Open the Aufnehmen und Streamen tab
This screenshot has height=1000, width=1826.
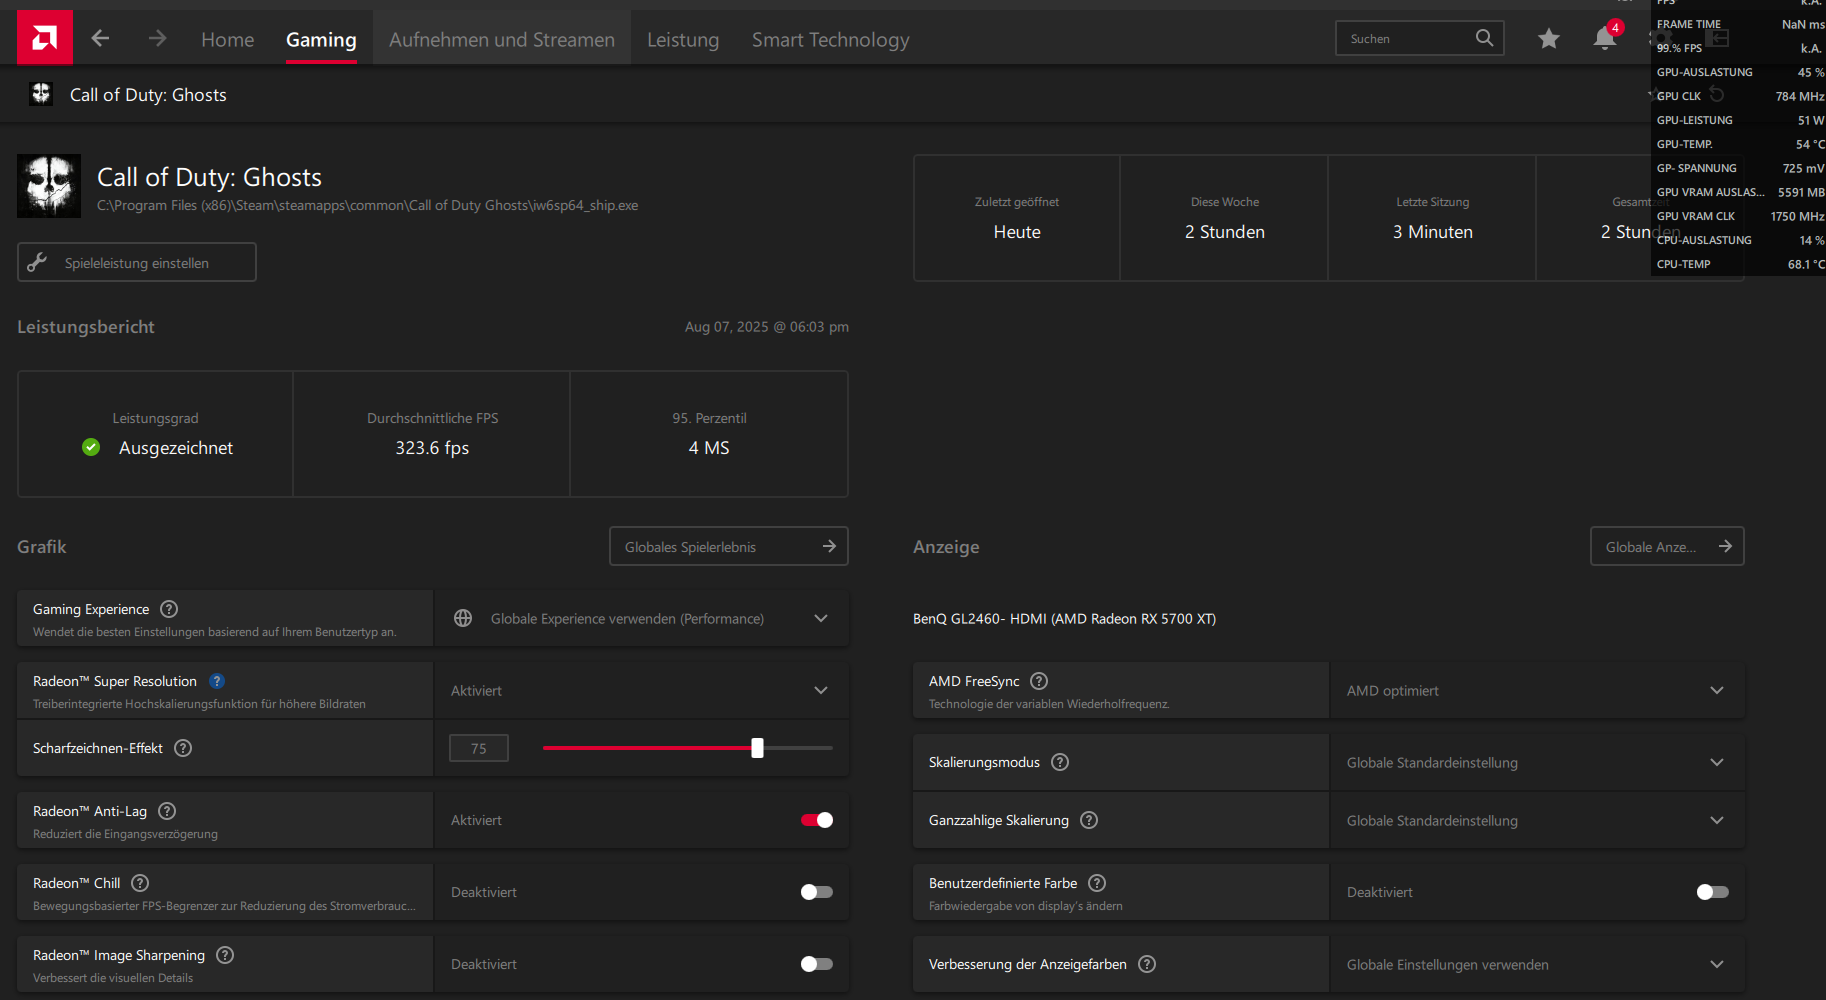(x=502, y=39)
